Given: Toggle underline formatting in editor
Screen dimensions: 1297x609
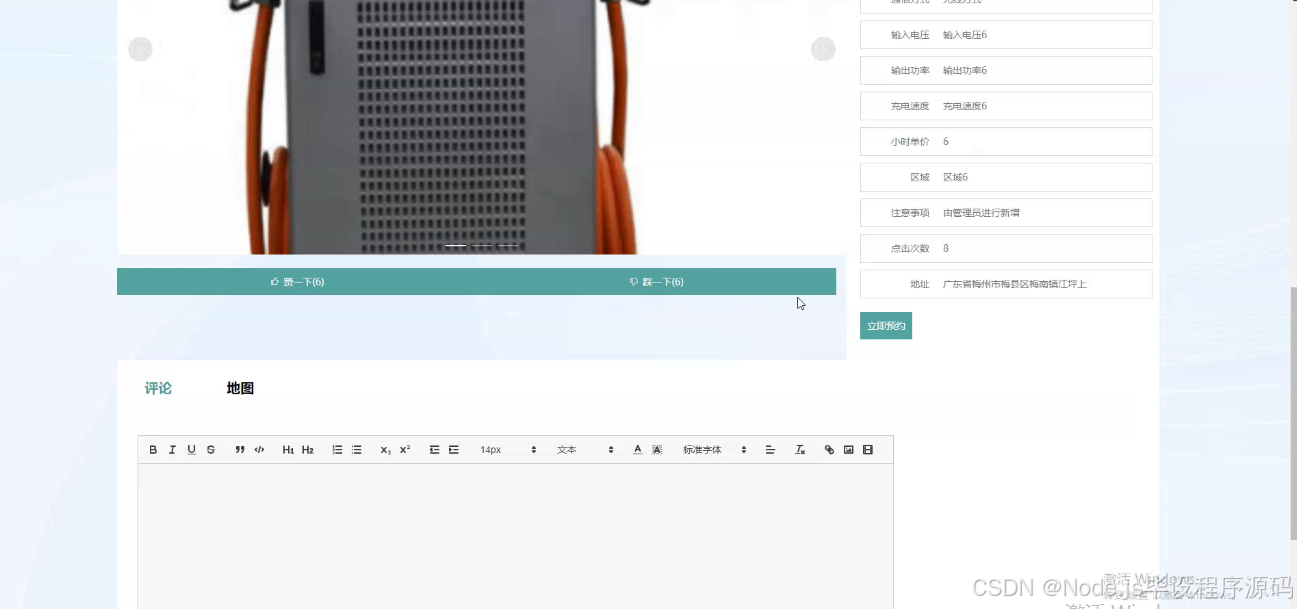Looking at the screenshot, I should pos(191,450).
